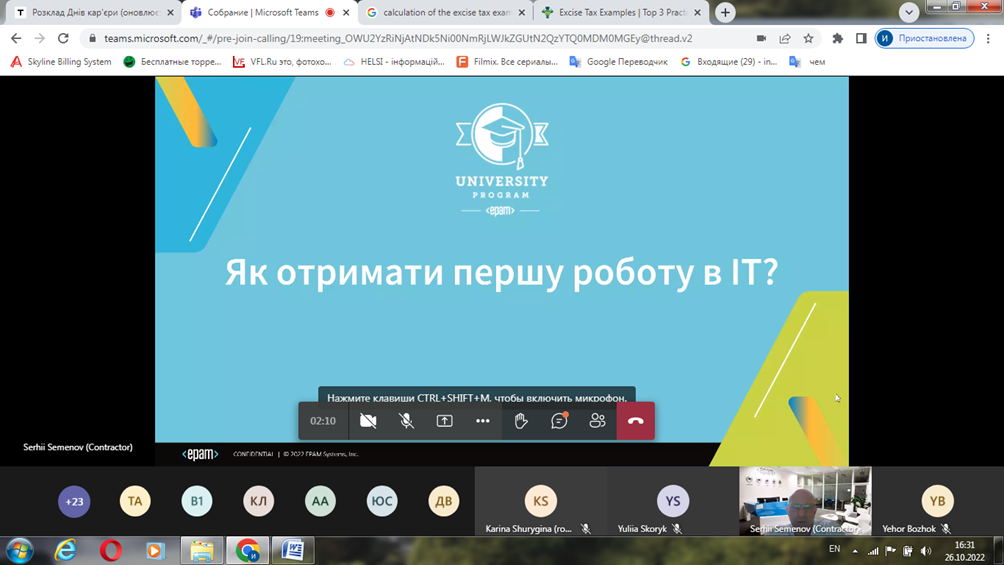Open VFL.Ru это, фотохо... bookmark

pos(282,62)
